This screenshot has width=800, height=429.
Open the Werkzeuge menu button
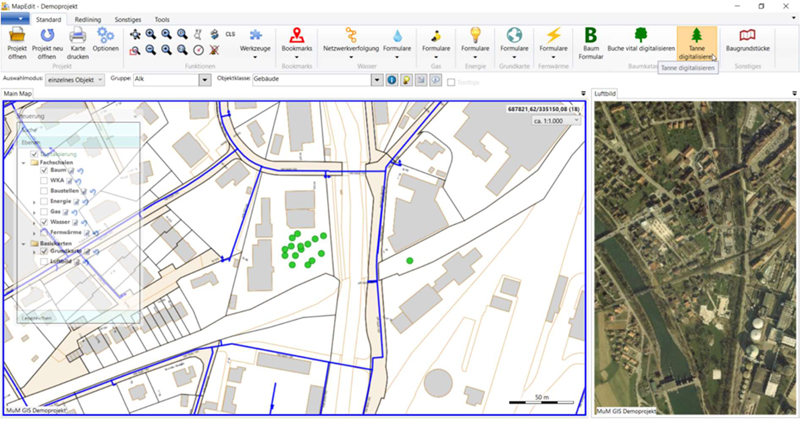256,41
